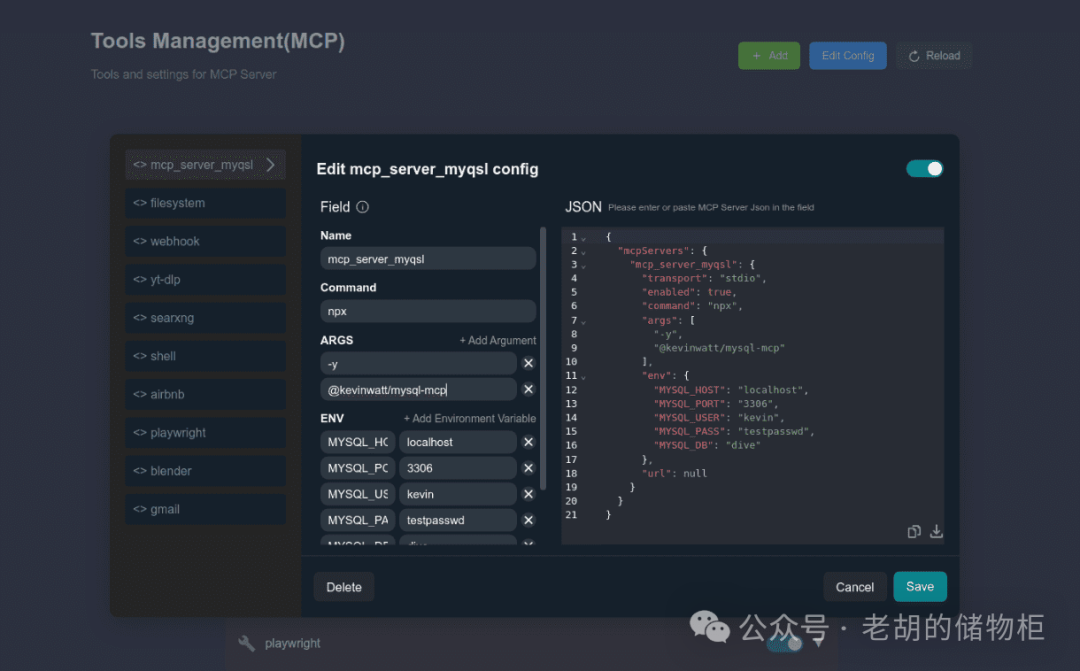Open the webhook server entry
The width and height of the screenshot is (1080, 671).
[x=205, y=241]
